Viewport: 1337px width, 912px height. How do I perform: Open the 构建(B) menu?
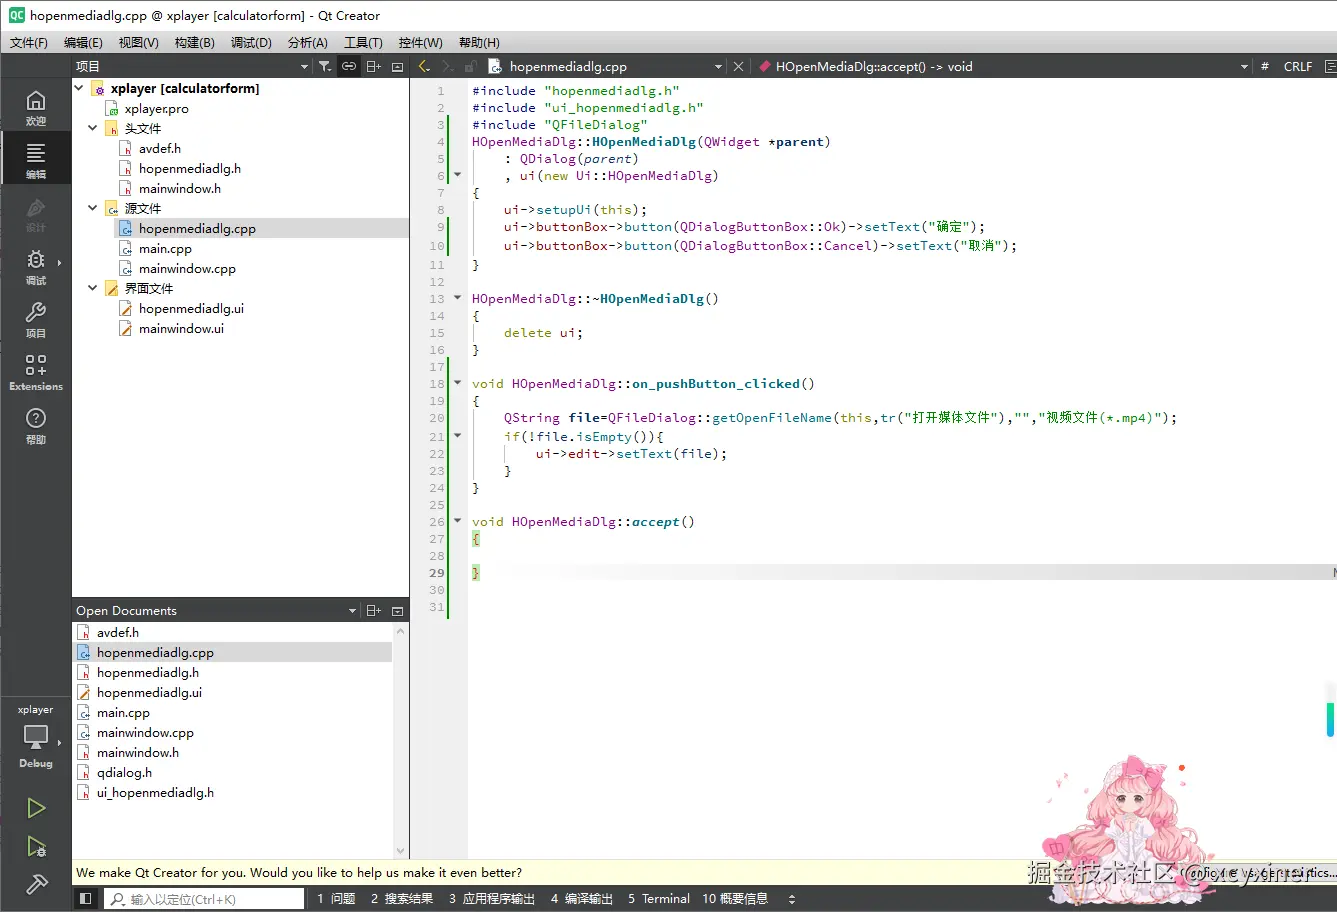tap(194, 43)
